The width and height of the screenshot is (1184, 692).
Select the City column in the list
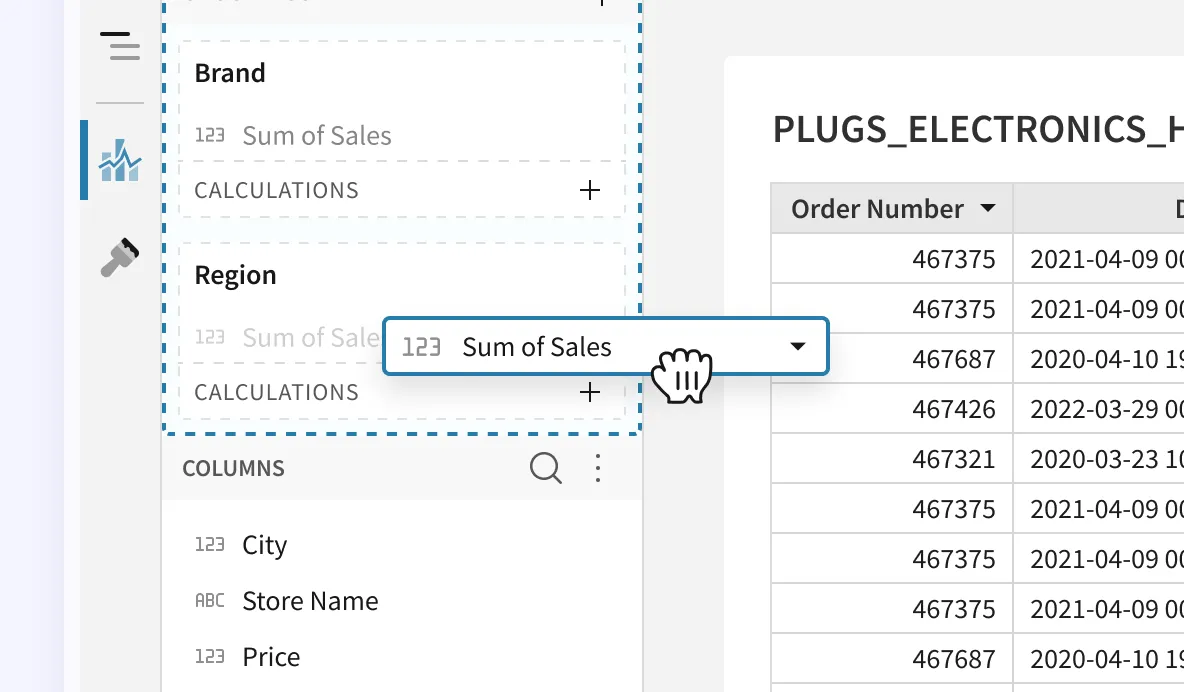(264, 545)
